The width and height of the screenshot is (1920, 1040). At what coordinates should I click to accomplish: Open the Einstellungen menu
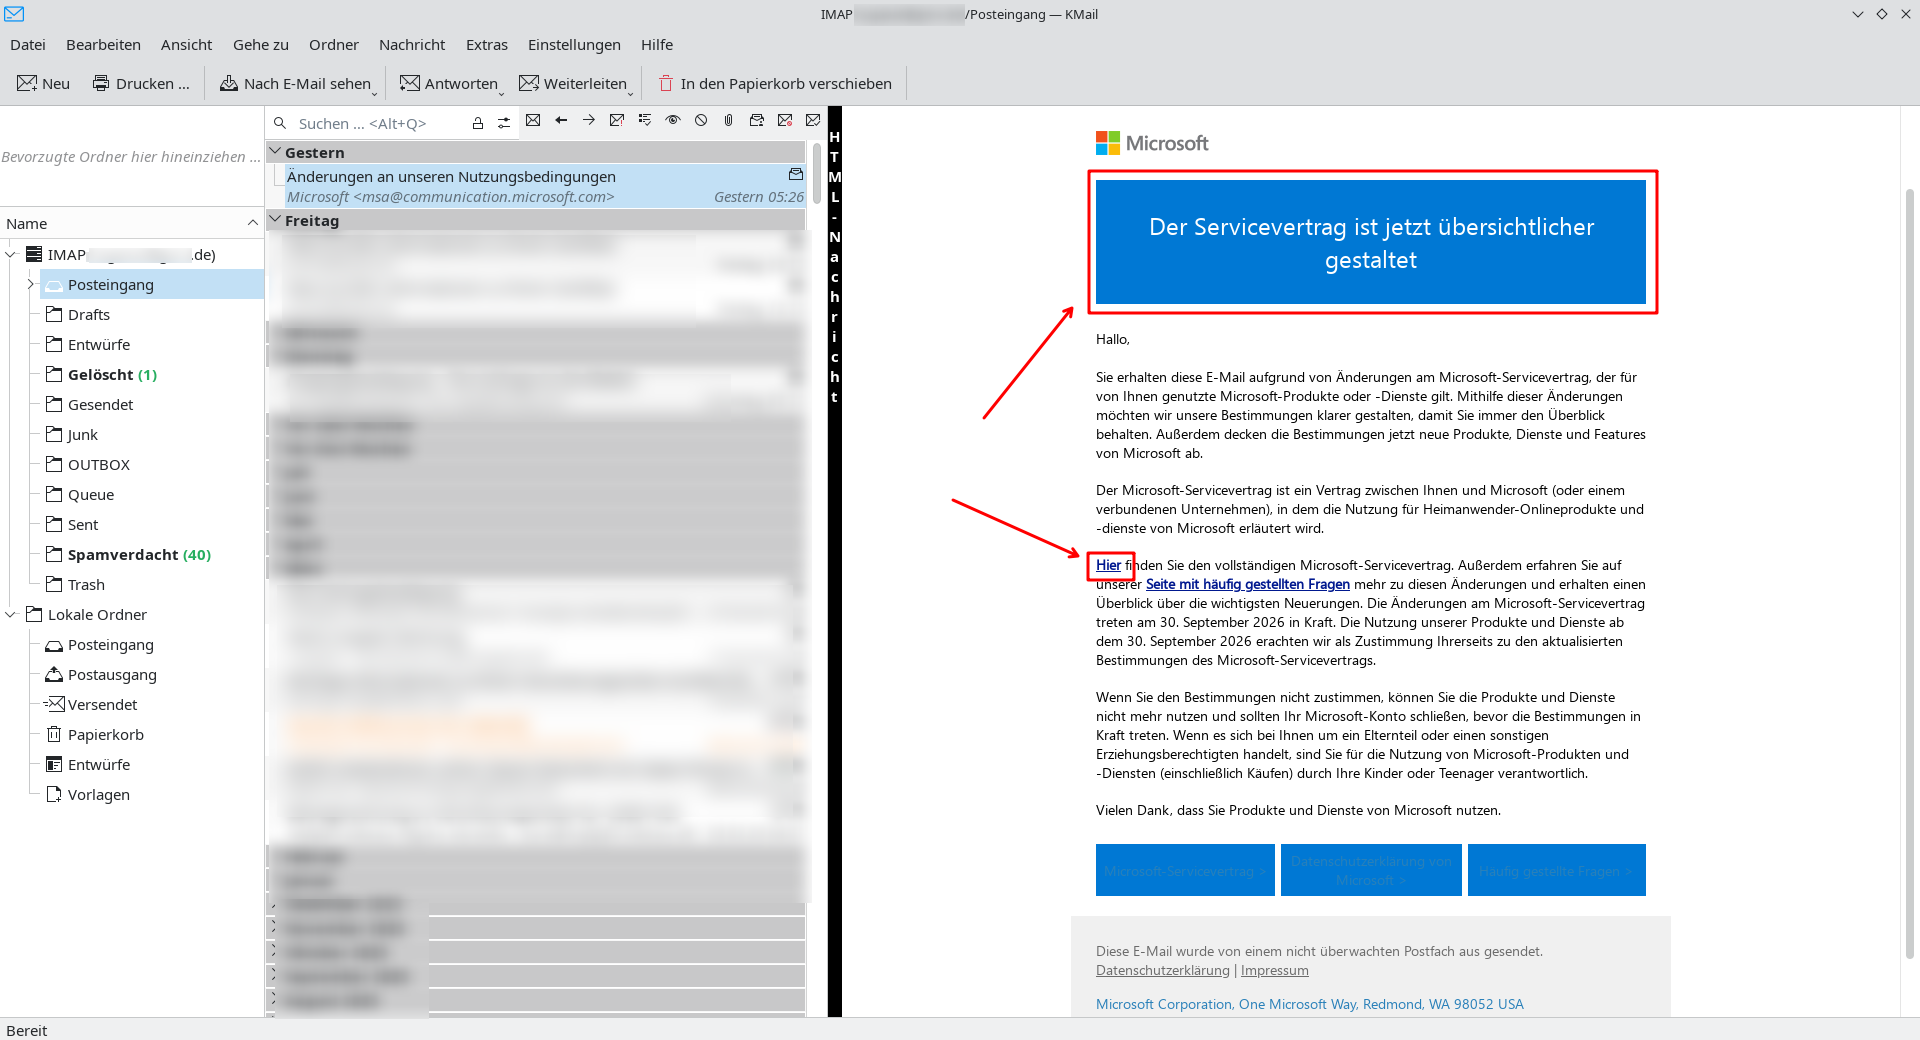574,45
